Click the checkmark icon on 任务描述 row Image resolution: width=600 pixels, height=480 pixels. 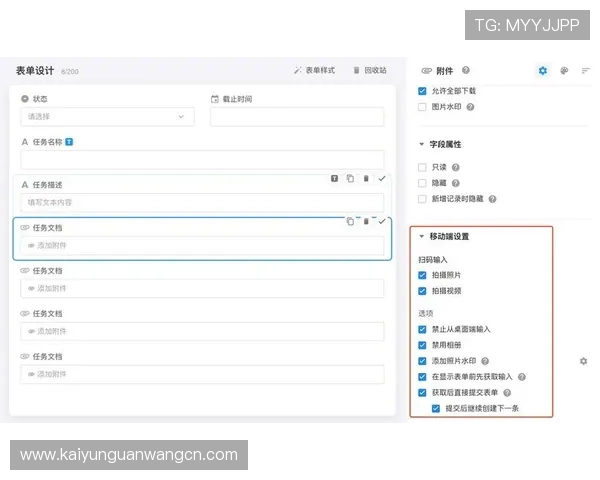click(x=382, y=178)
